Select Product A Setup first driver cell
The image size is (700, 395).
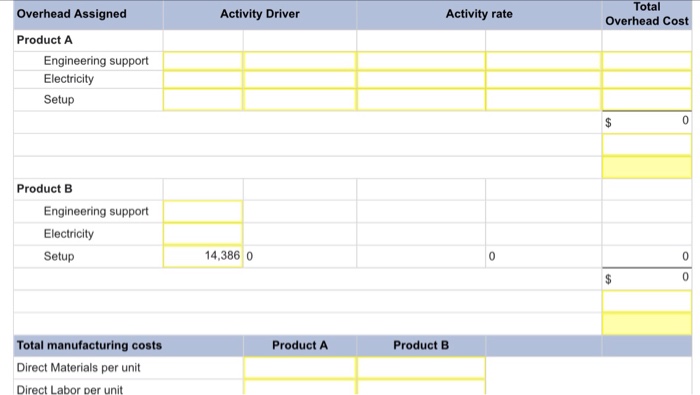pyautogui.click(x=203, y=100)
